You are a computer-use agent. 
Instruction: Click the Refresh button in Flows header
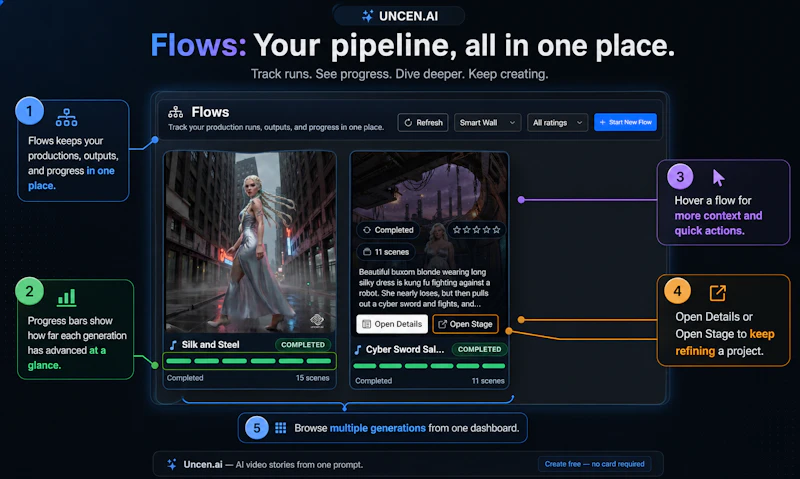point(423,122)
